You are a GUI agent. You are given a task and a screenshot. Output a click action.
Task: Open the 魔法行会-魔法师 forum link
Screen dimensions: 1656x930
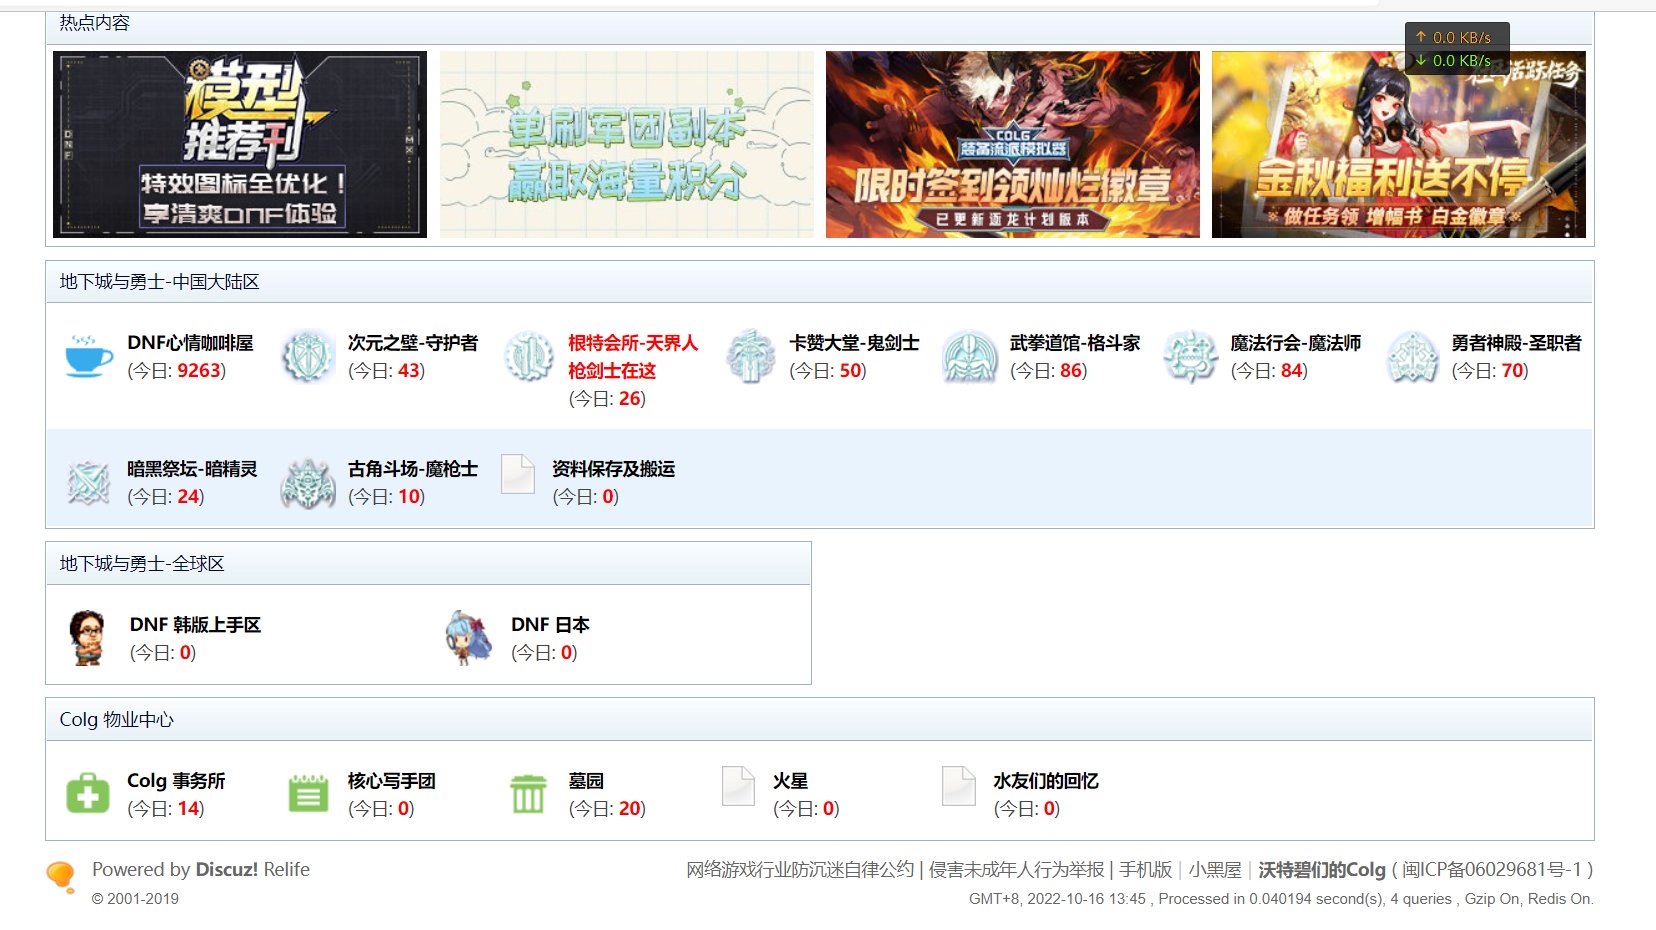pos(1296,343)
